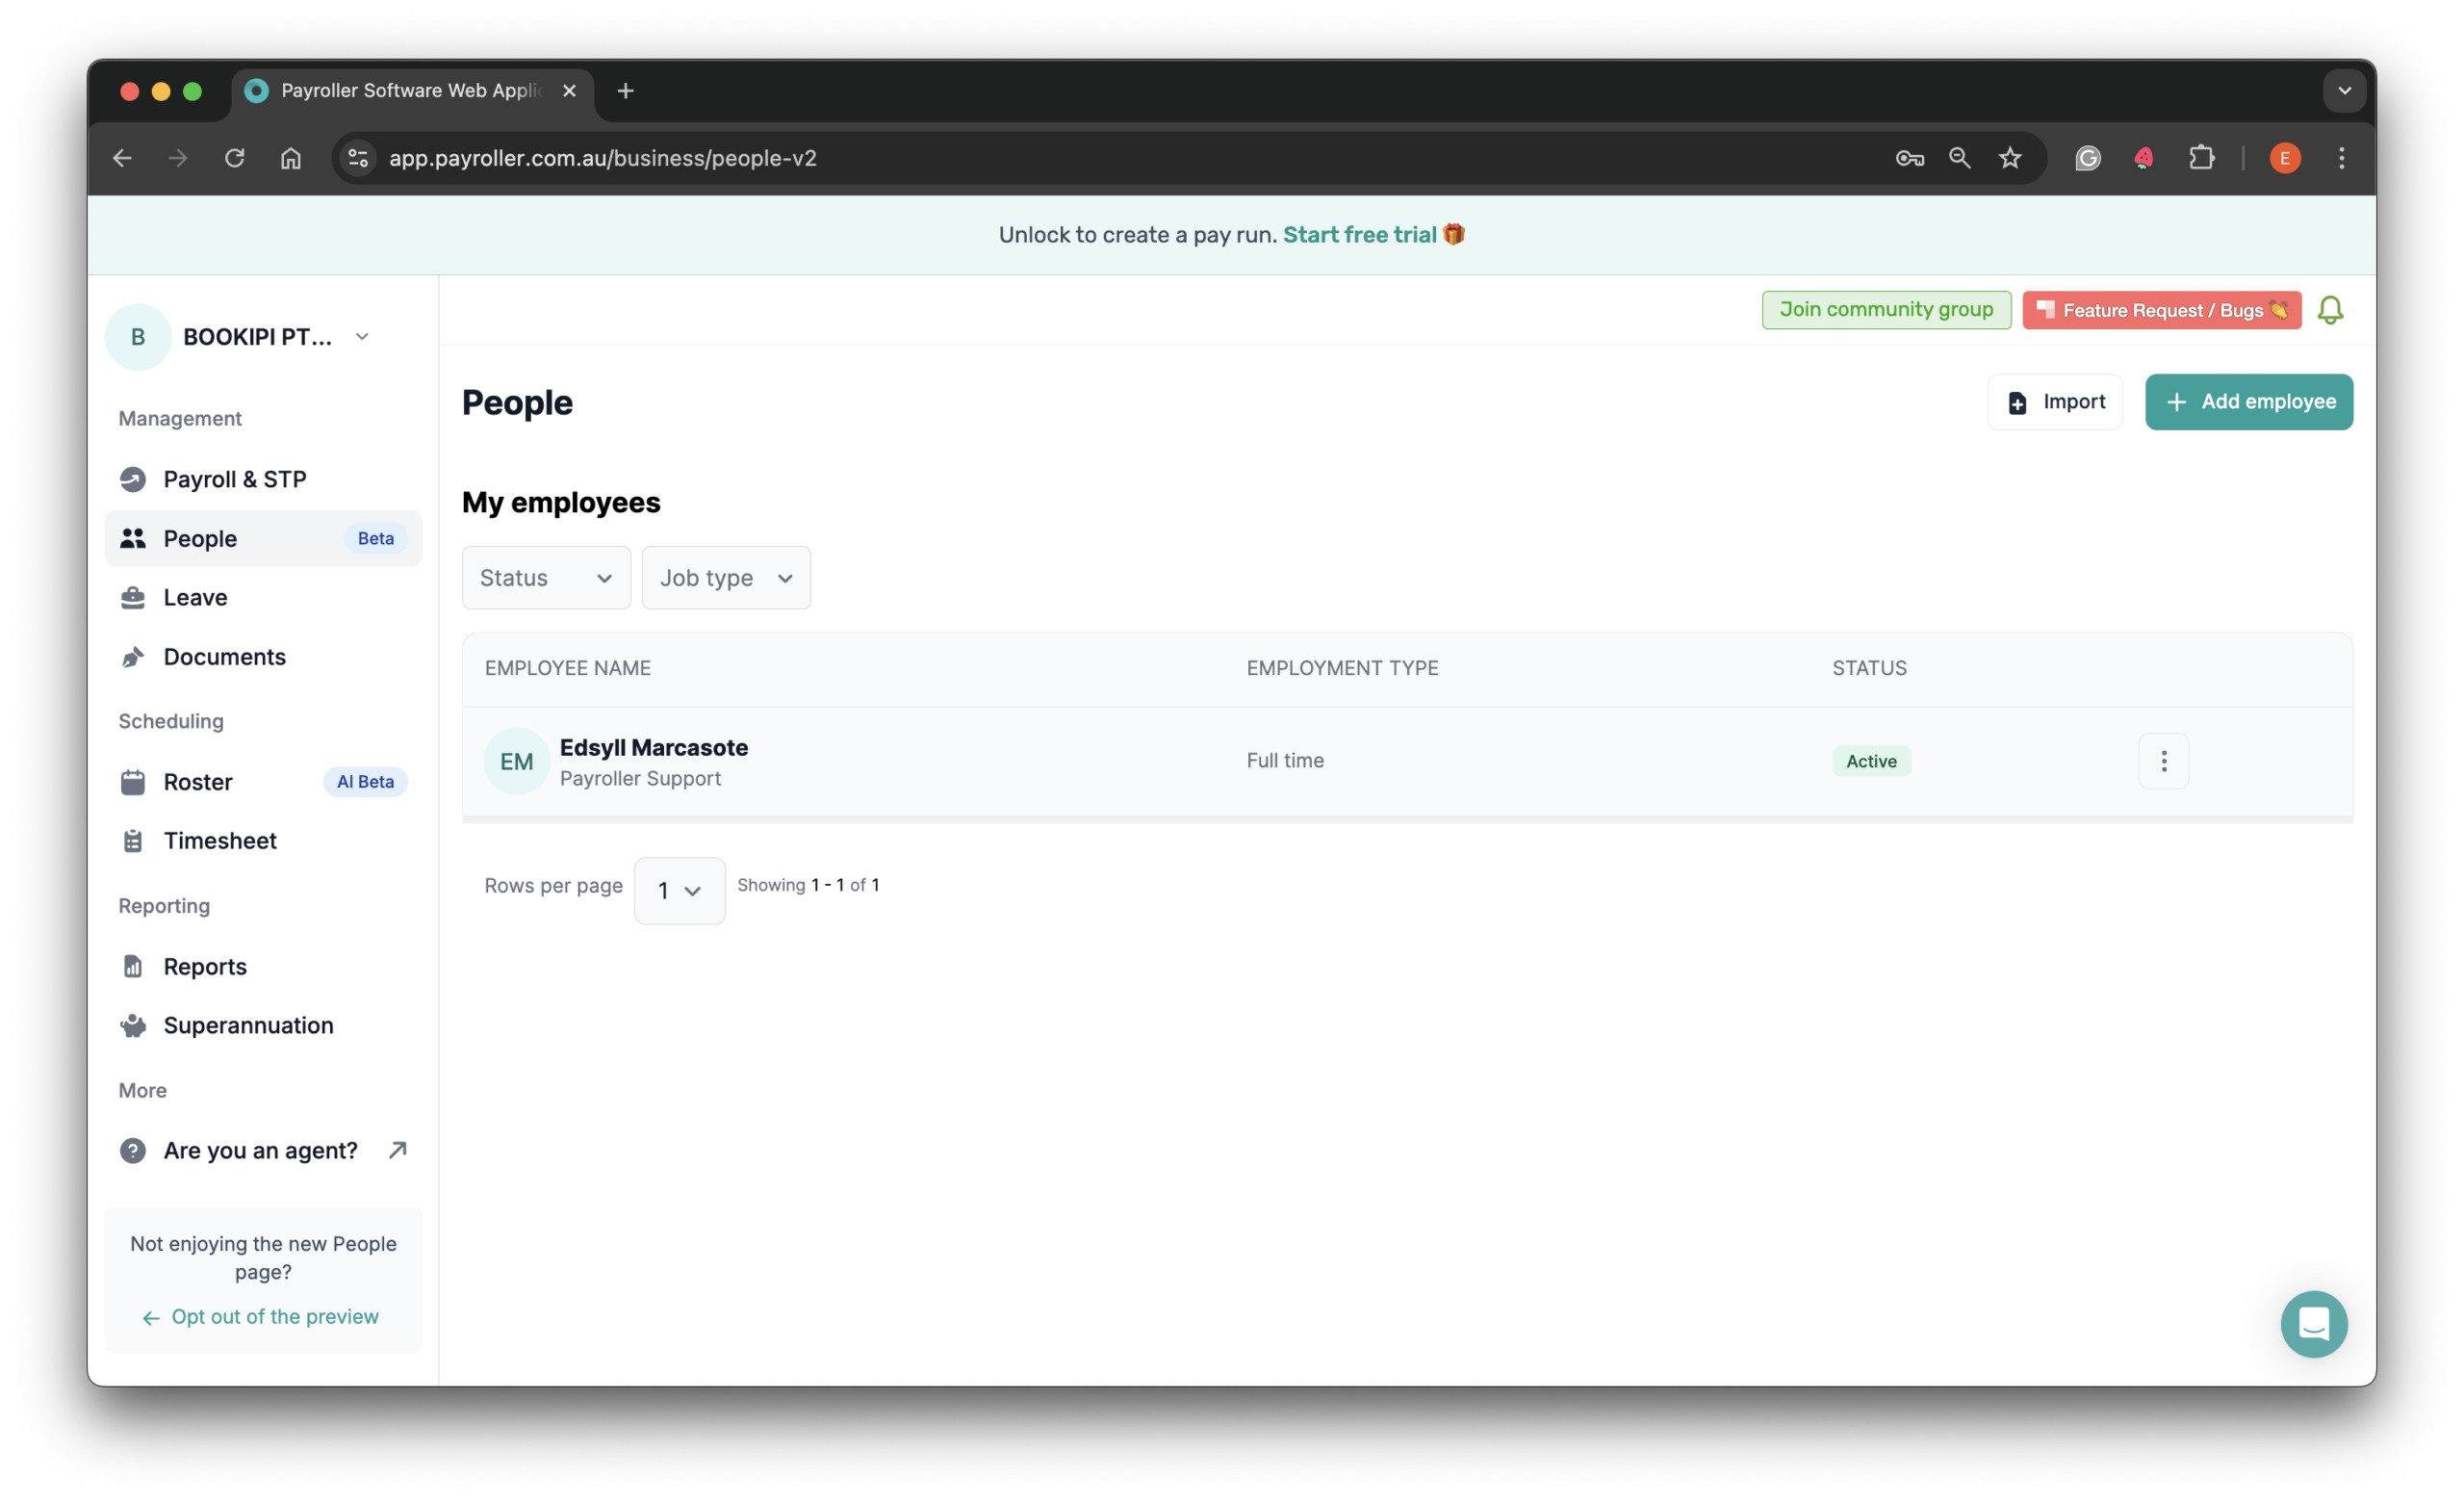Click the Import button
The height and width of the screenshot is (1502, 2464).
(2056, 401)
